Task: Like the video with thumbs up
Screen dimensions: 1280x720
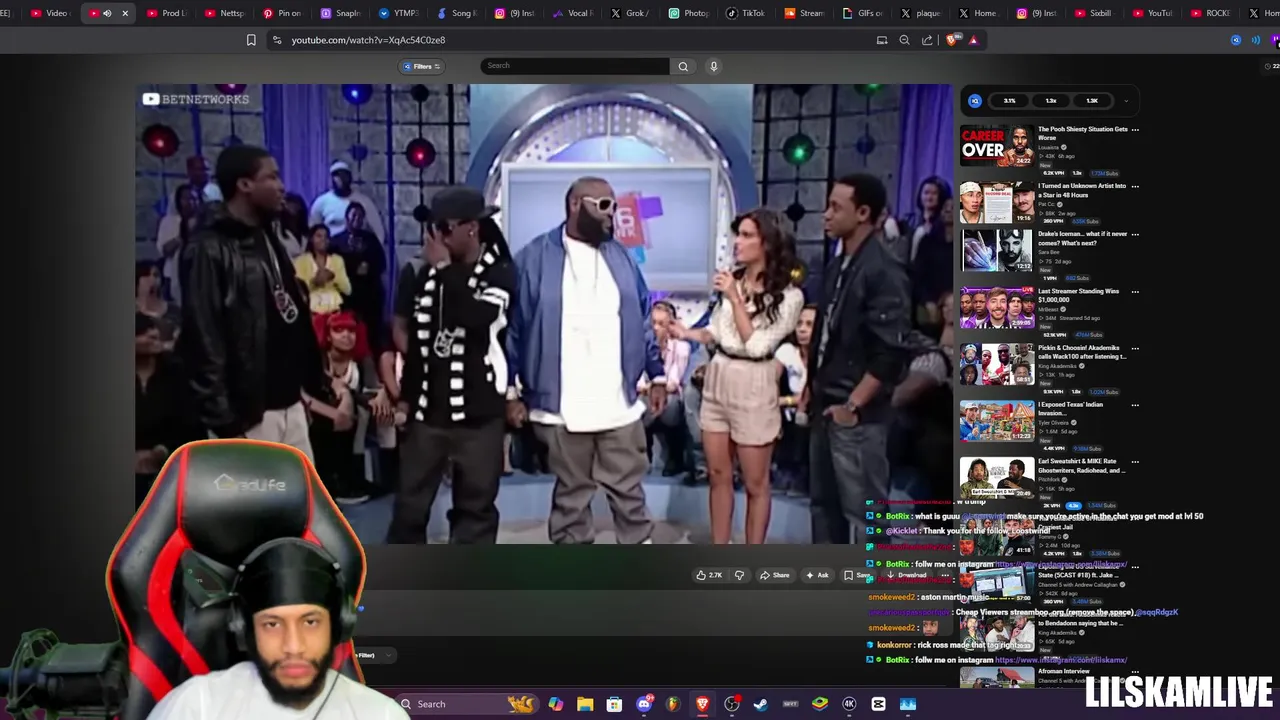Action: [709, 575]
